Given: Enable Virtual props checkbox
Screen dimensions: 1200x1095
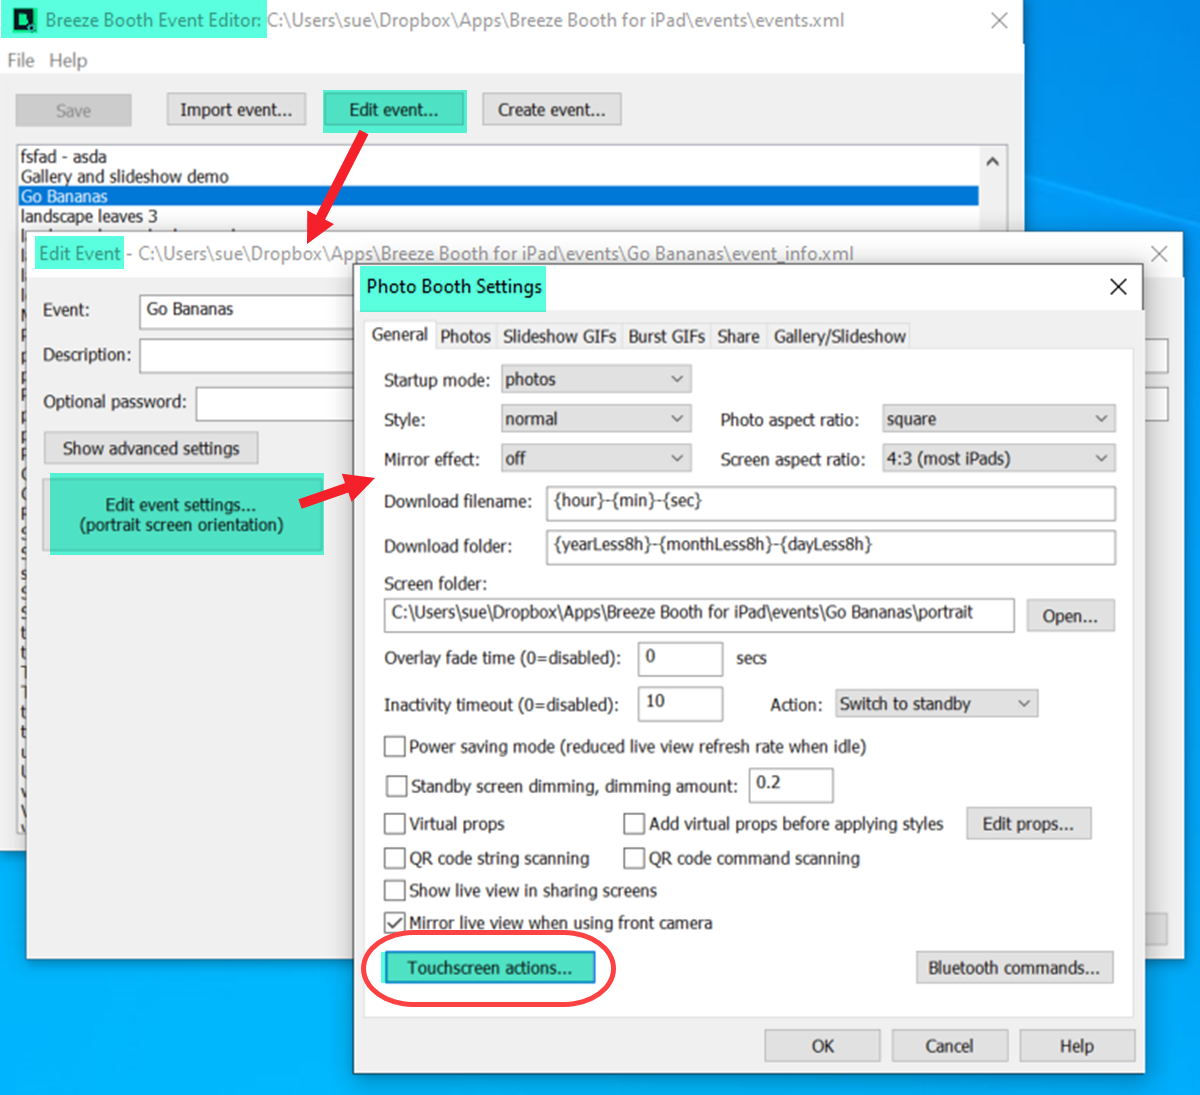Looking at the screenshot, I should click(x=396, y=824).
